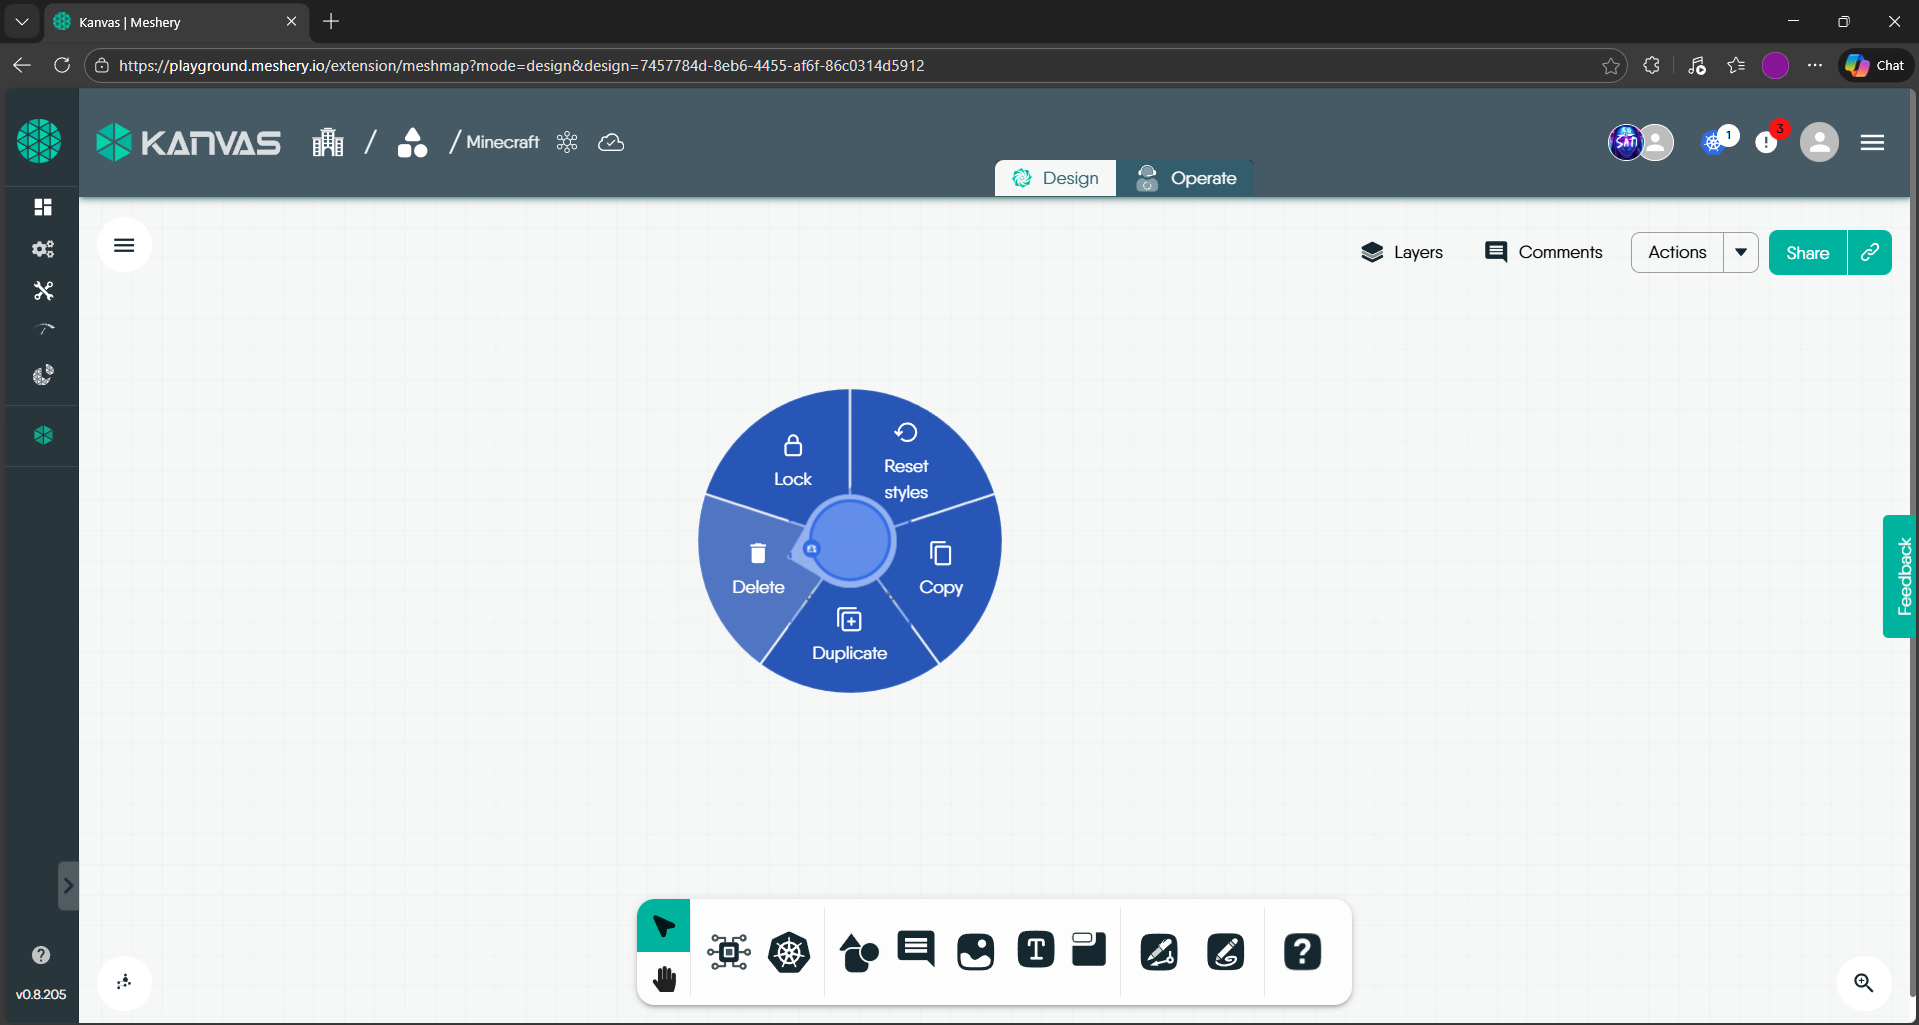Screen dimensions: 1919x1025
Task: Choose Duplicate in the radial menu
Action: point(849,635)
